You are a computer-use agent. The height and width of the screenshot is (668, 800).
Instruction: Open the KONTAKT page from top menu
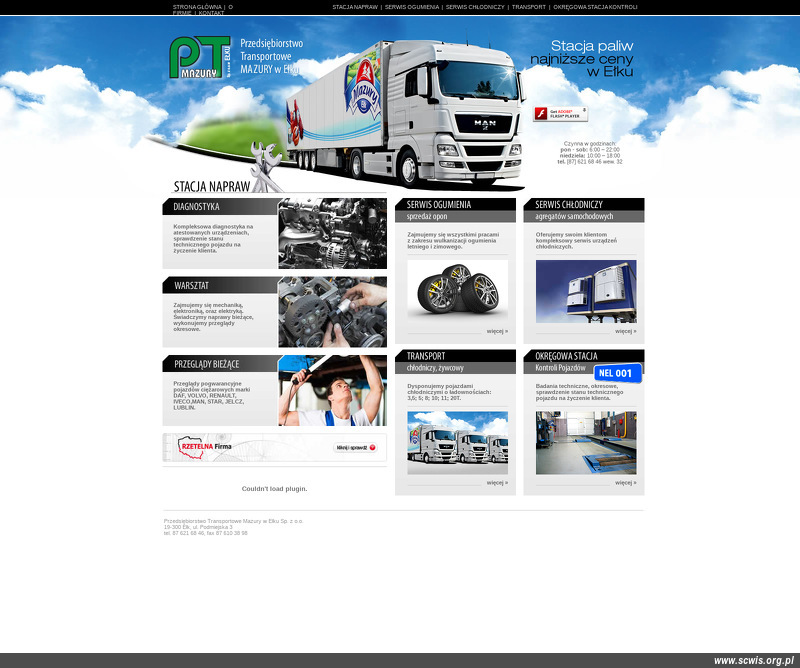211,13
